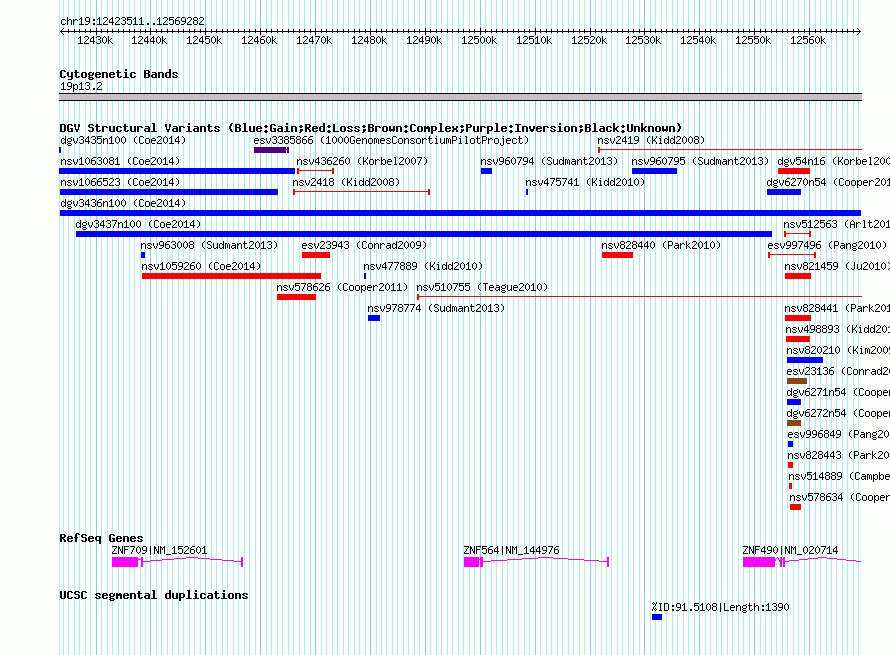
Task: Click the gray 19p13.2 cytogenetic band bar
Action: coord(460,97)
